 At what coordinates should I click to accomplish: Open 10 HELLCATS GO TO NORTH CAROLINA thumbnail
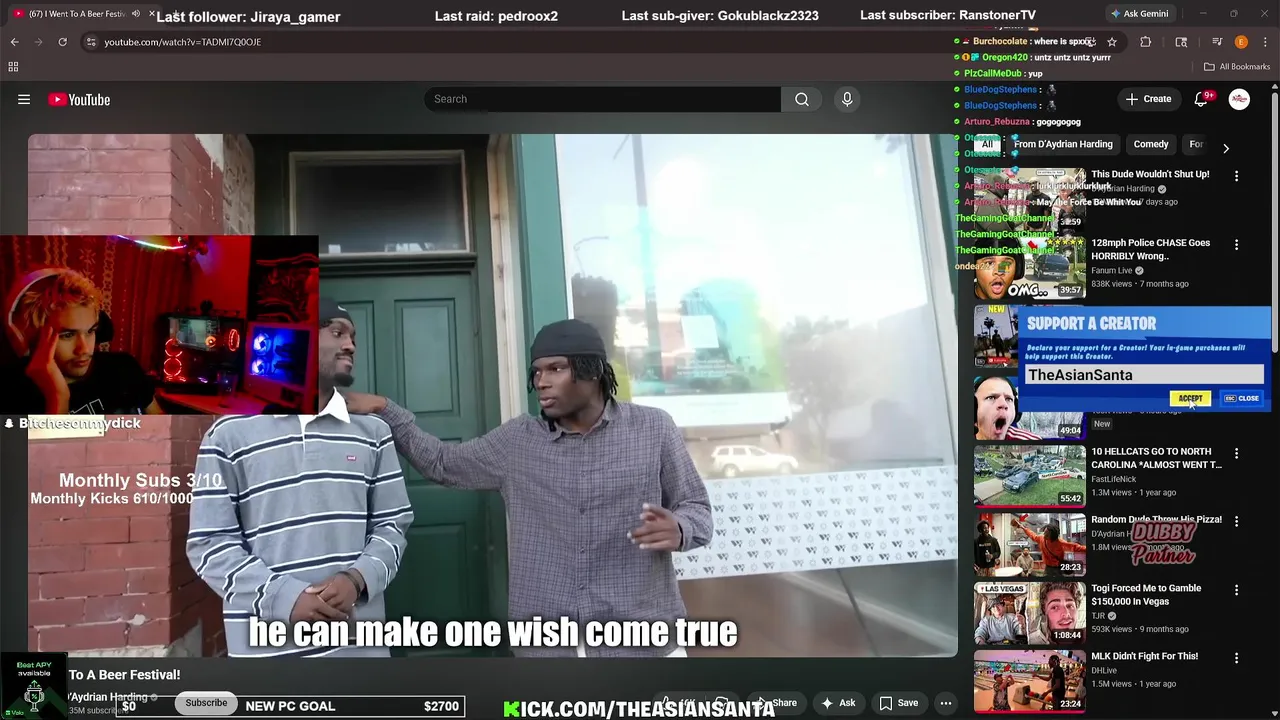click(x=1030, y=476)
